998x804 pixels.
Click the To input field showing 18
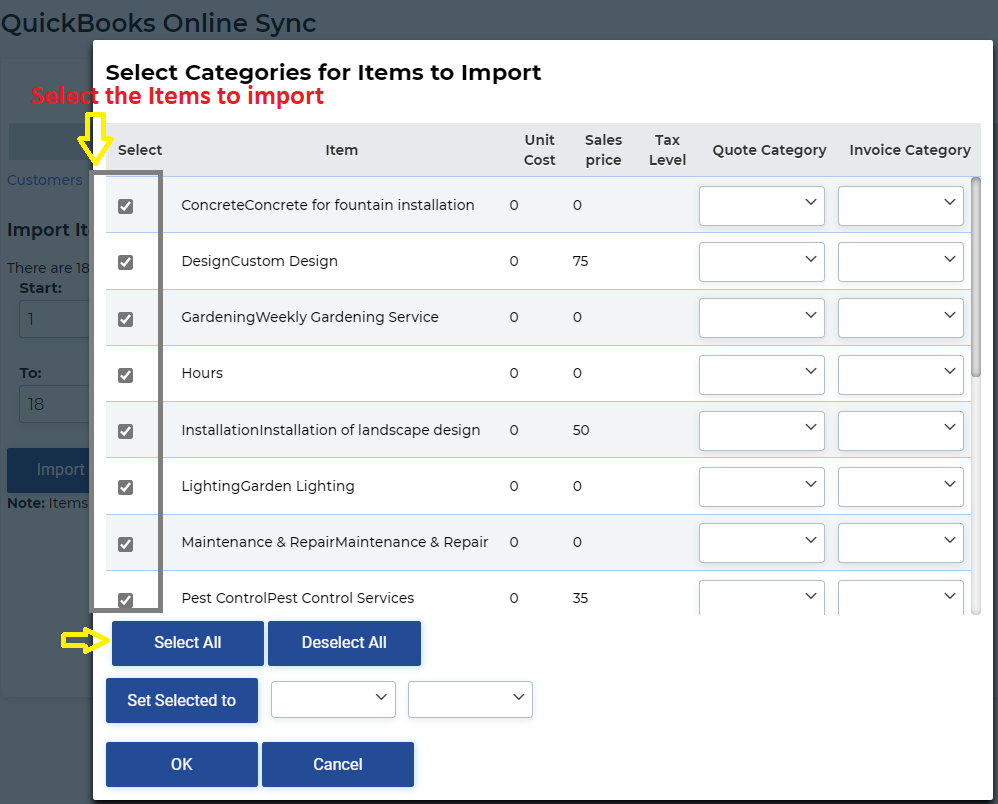point(56,404)
